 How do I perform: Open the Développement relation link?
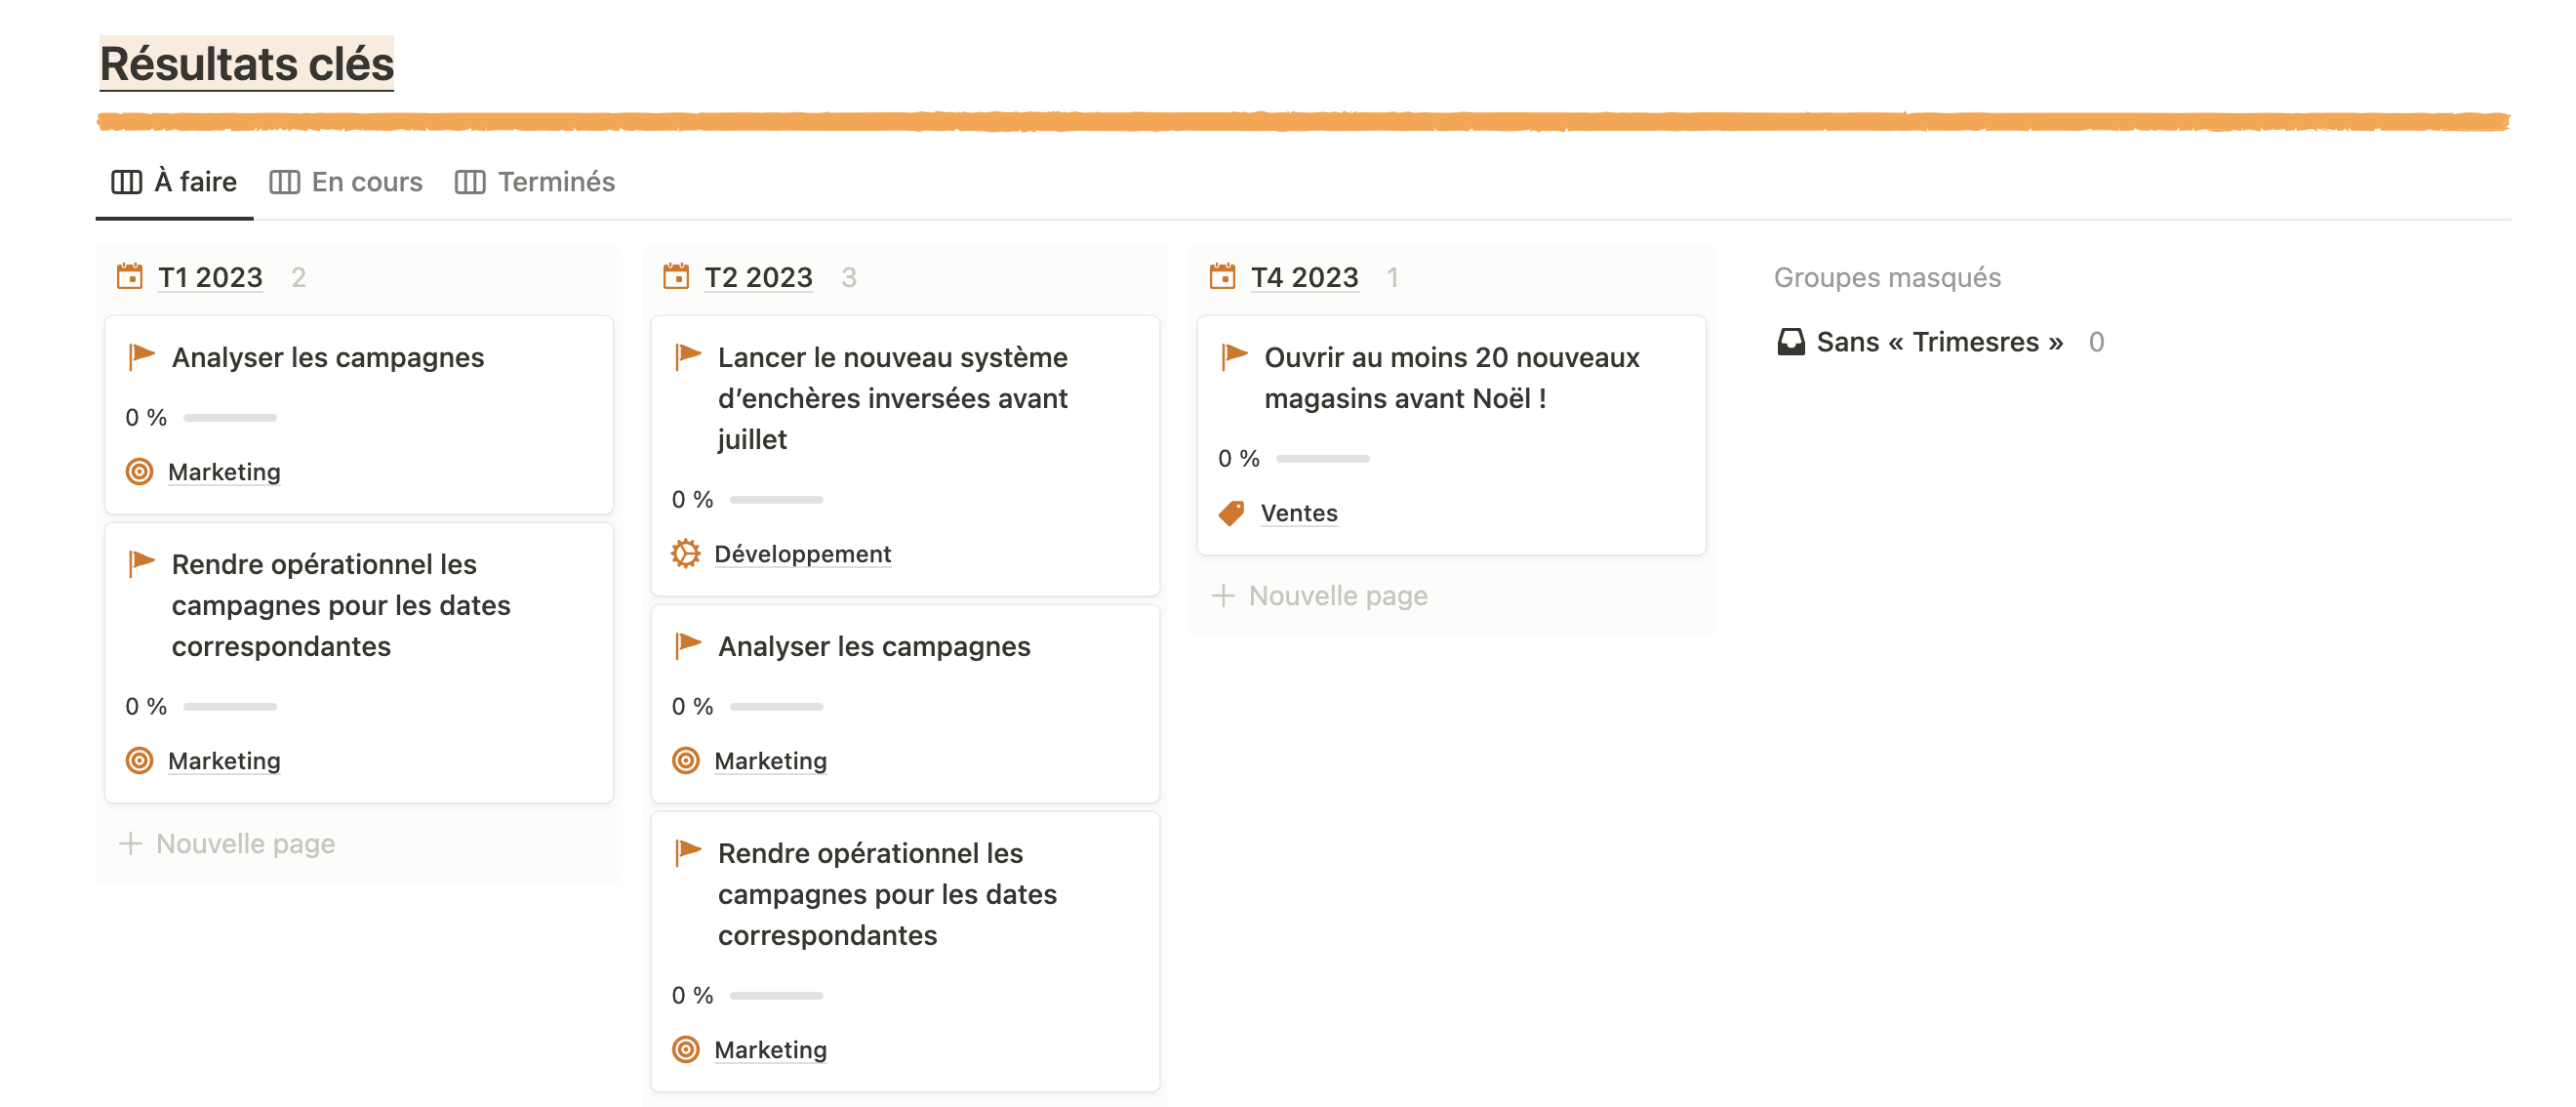pos(802,554)
